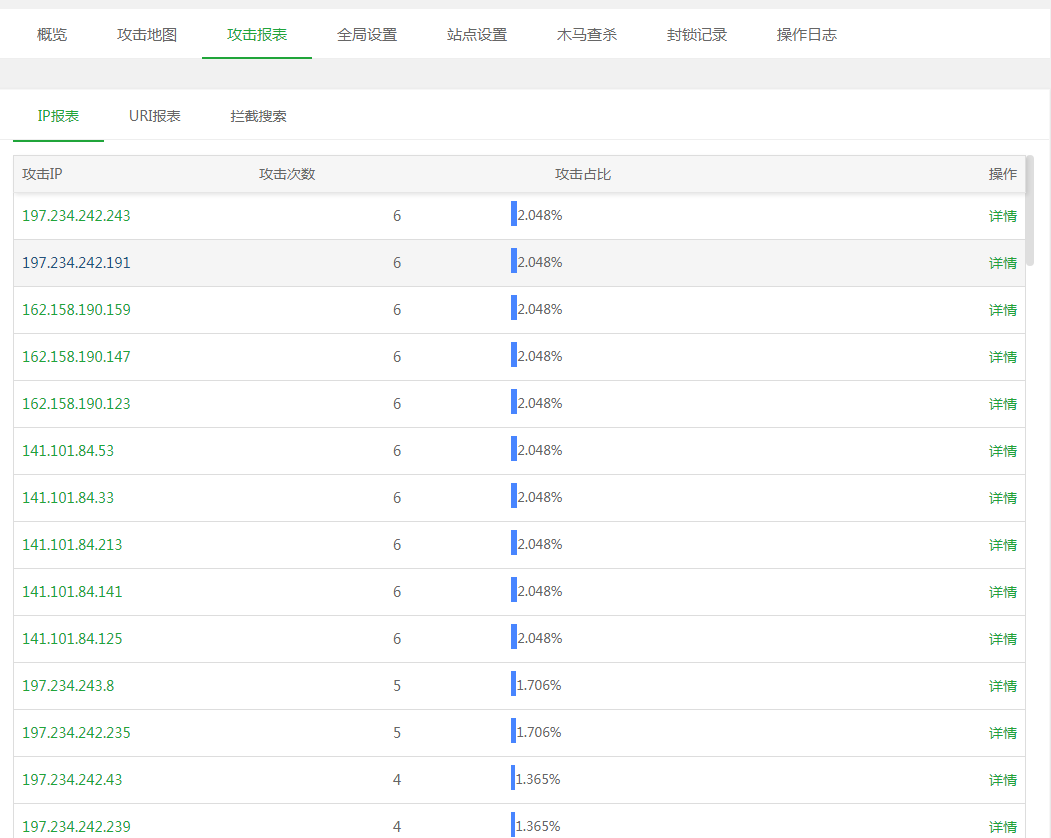Open 详情 for 141.101.84.33
1051x838 pixels.
click(x=1003, y=497)
